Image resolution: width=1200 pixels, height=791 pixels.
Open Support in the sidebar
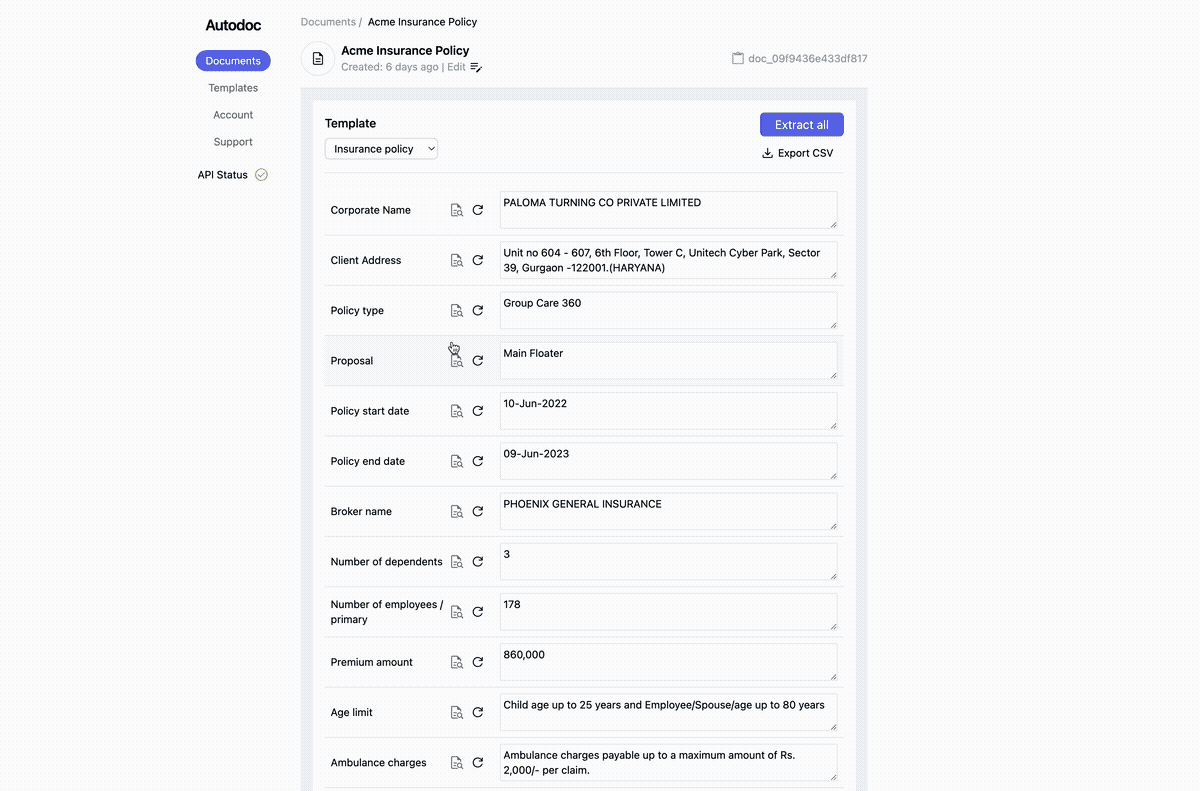[233, 142]
